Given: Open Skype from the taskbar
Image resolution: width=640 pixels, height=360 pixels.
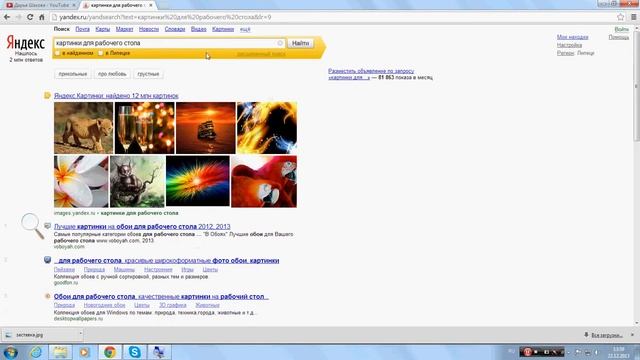Looking at the screenshot, I should [134, 352].
